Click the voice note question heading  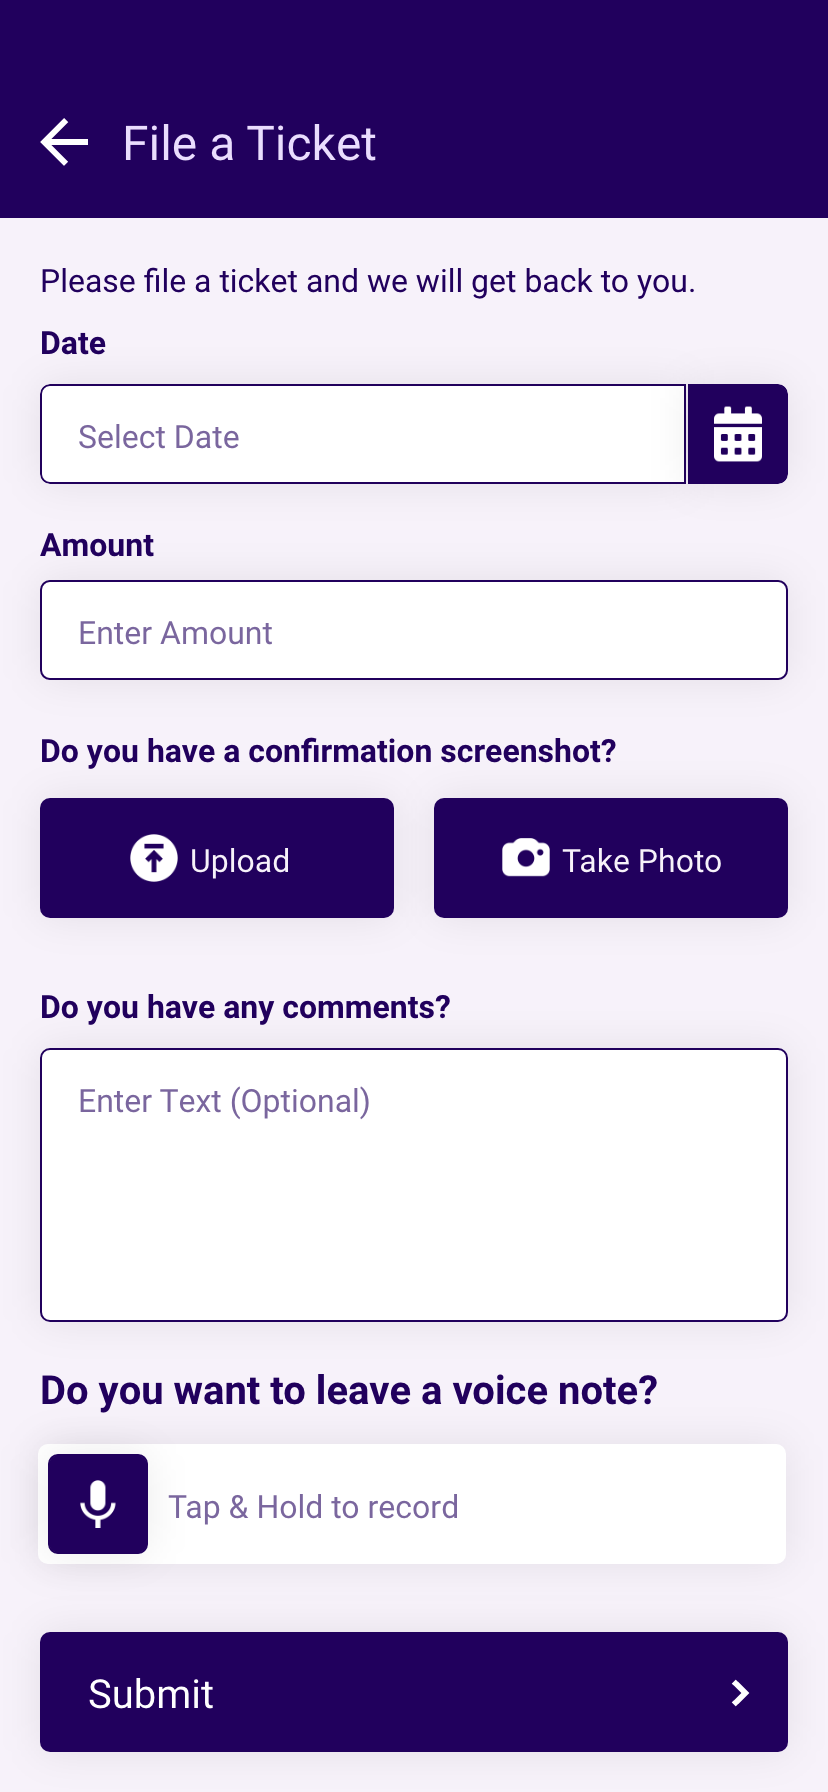349,1391
